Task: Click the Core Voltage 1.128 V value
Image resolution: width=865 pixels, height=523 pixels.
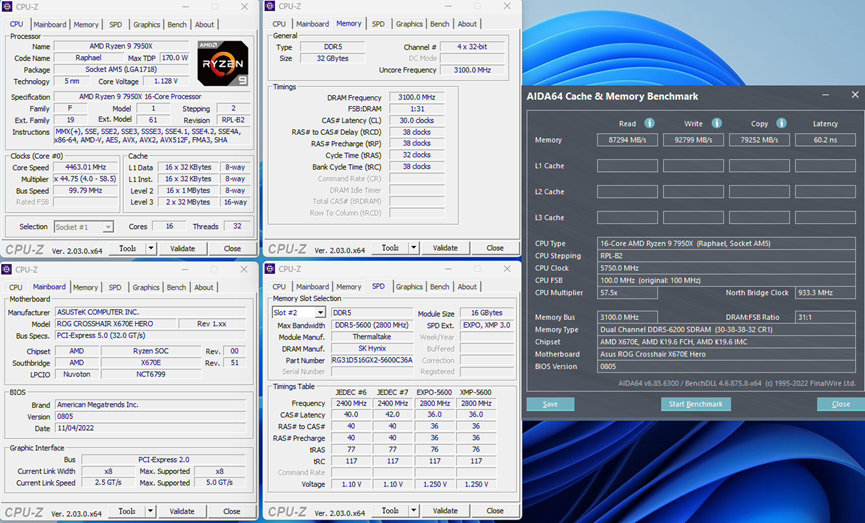Action: tap(166, 81)
